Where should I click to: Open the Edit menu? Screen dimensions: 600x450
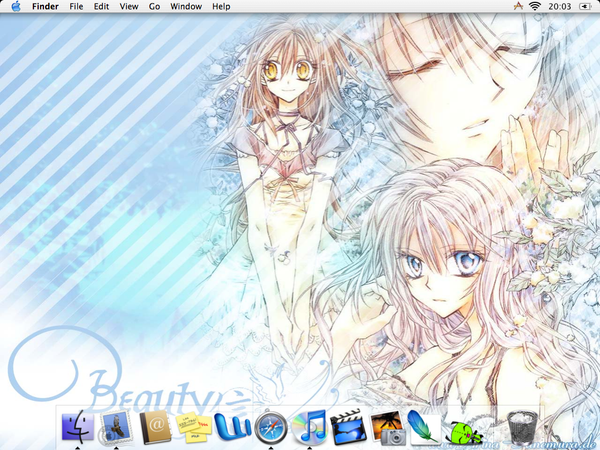pos(101,7)
